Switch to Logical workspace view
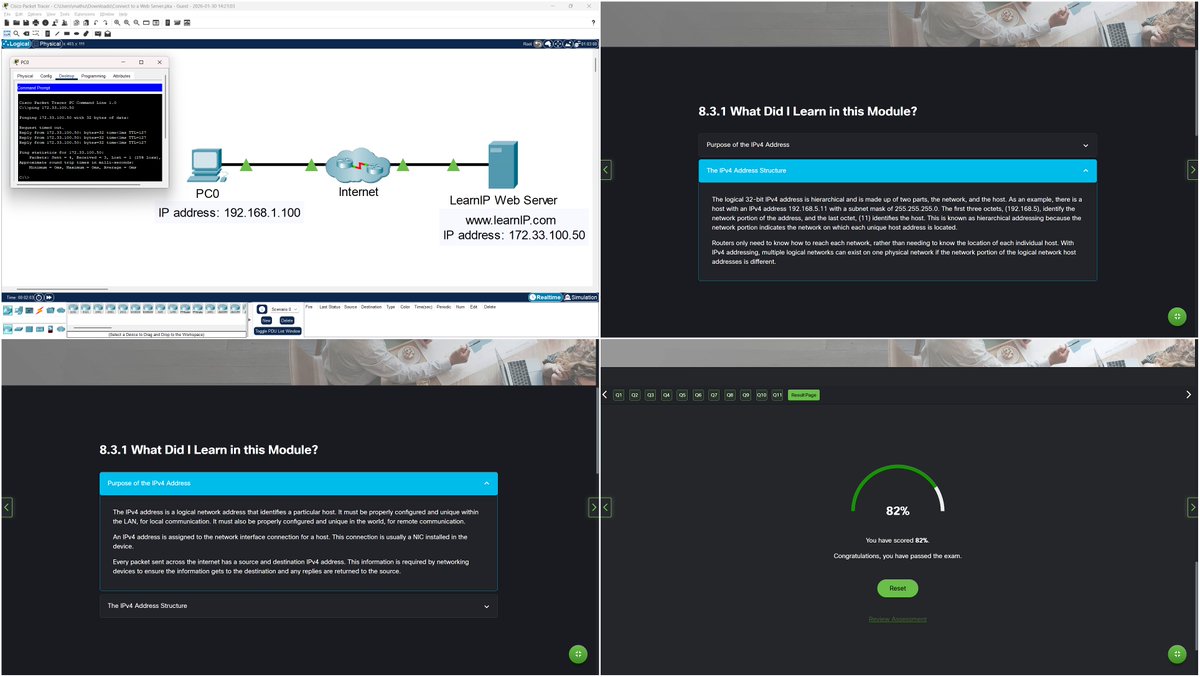Viewport: 1200px width, 677px height. 16,44
